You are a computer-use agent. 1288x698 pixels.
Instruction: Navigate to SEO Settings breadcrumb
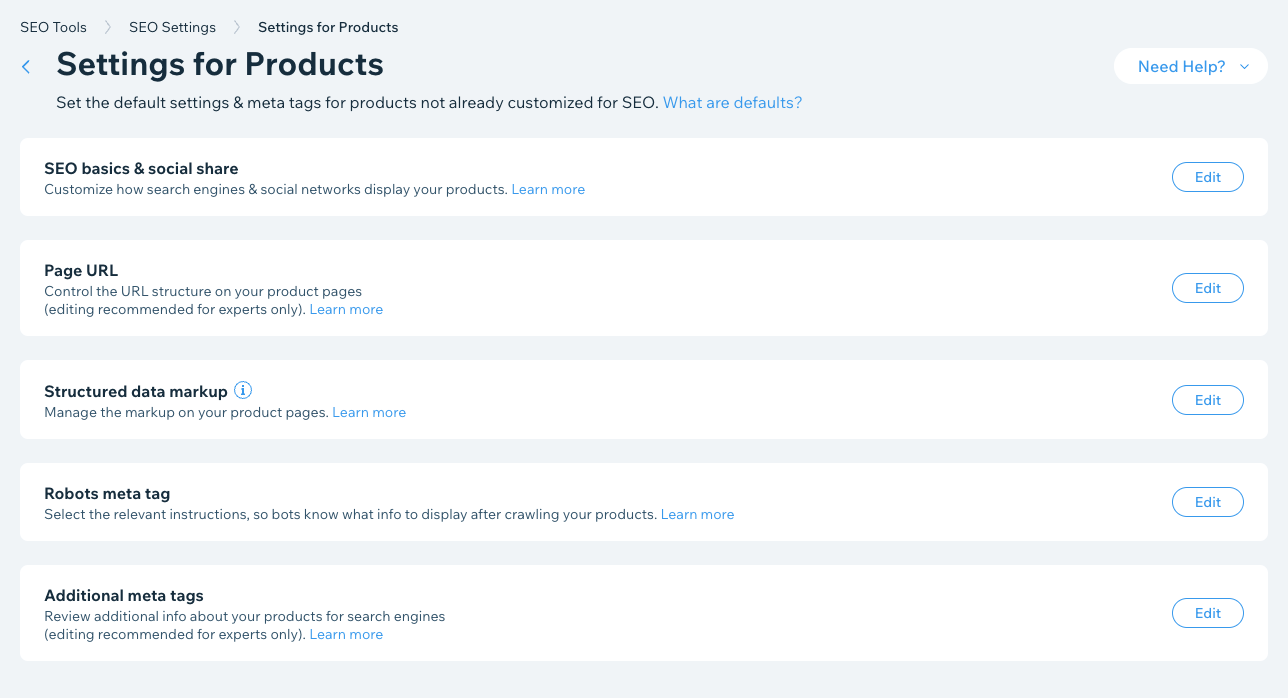point(172,27)
